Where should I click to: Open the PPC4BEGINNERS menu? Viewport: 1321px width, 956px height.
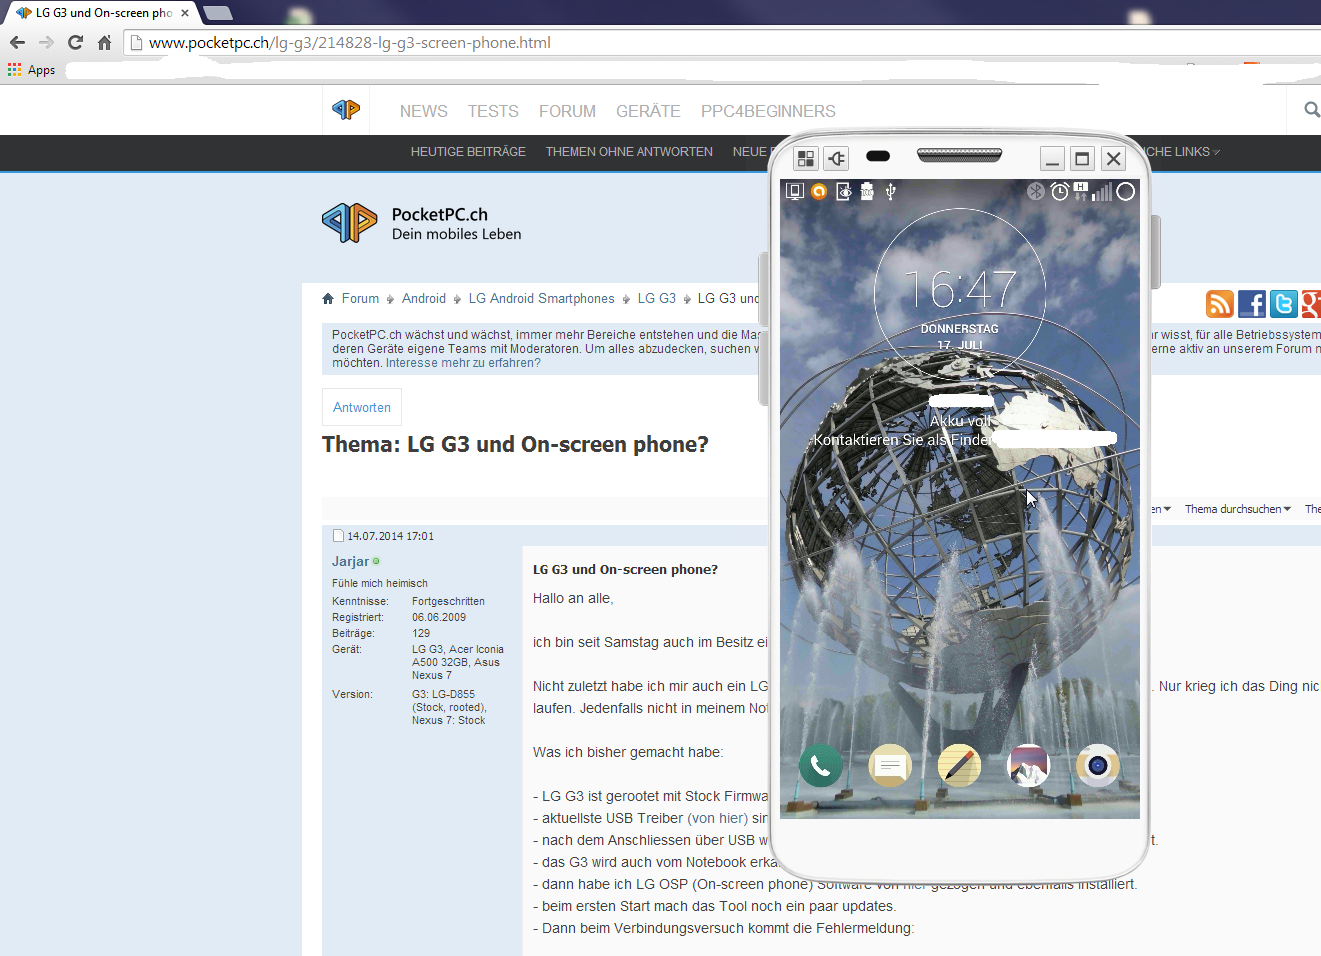click(x=768, y=111)
